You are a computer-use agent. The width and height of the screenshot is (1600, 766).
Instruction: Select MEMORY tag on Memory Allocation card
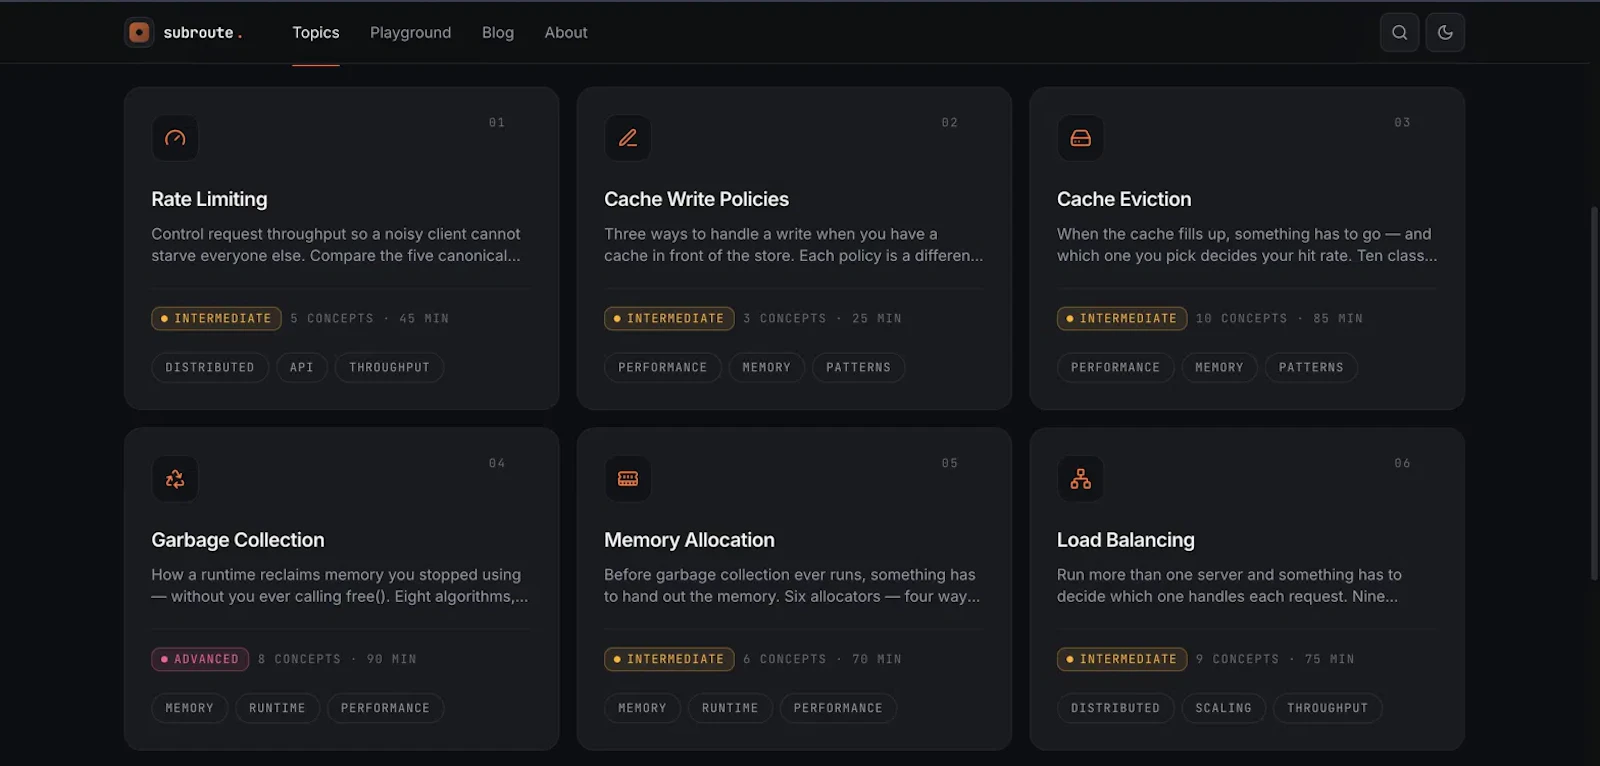(x=643, y=708)
